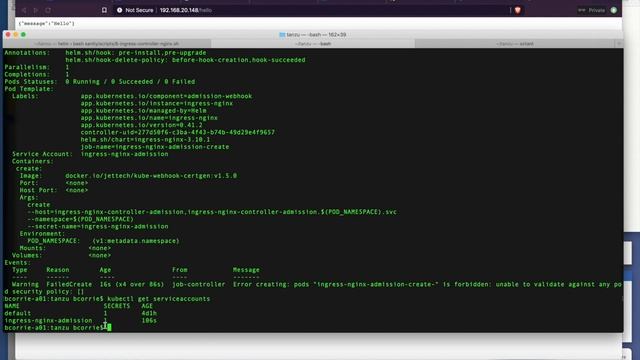This screenshot has width=640, height=360.
Task: Close the terminal window with red button
Action: coord(8,35)
